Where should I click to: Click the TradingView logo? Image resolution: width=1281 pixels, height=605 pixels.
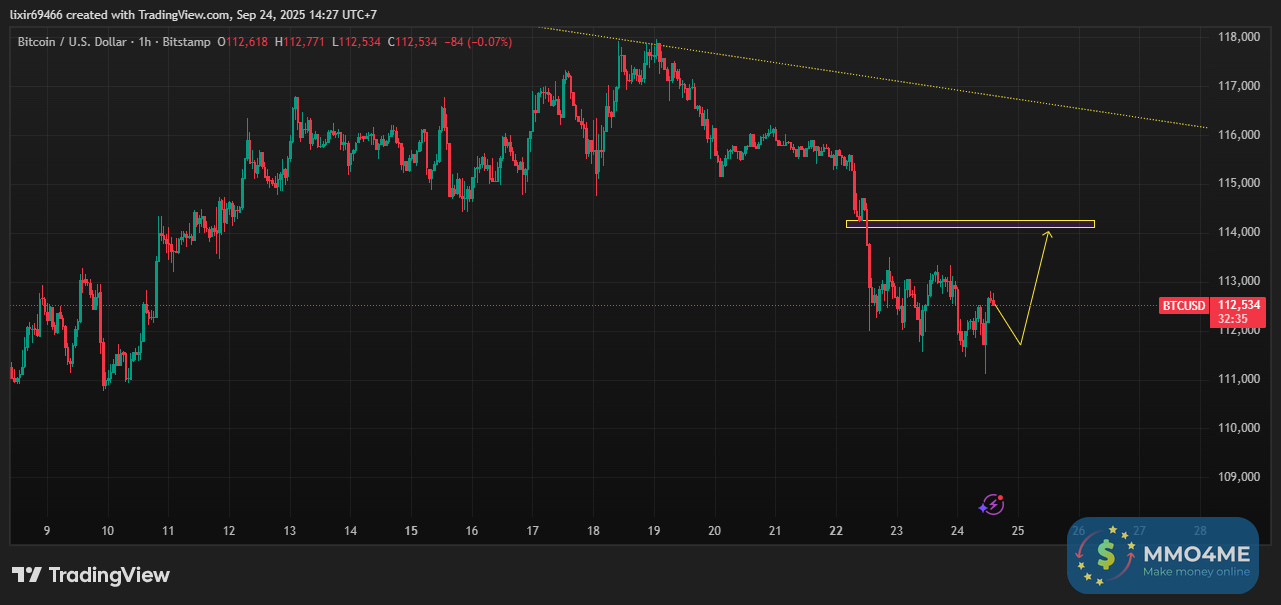click(91, 575)
